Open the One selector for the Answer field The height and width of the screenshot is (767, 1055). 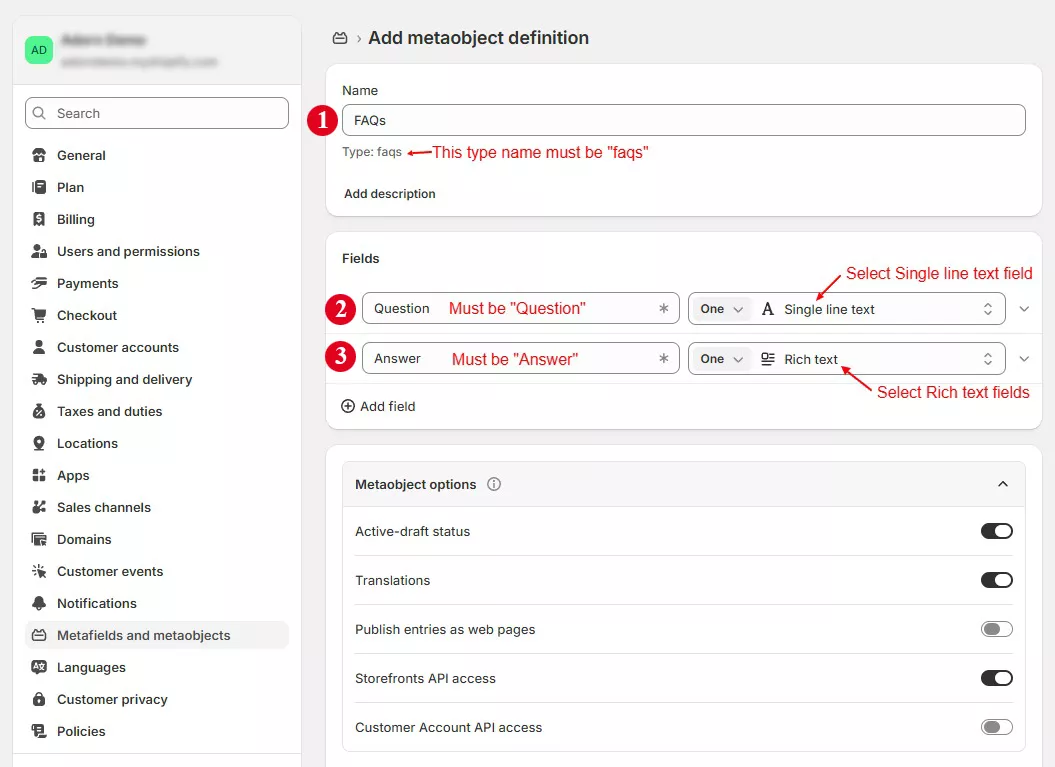[x=720, y=357]
